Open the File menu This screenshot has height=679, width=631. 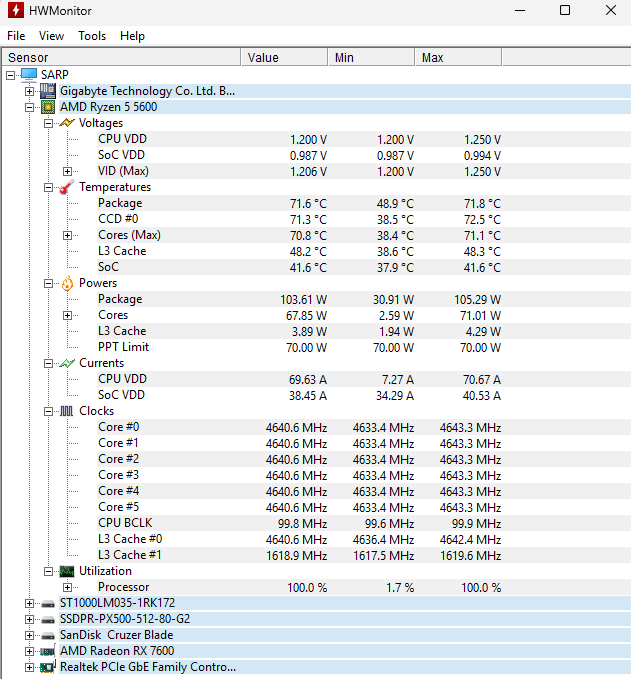16,36
